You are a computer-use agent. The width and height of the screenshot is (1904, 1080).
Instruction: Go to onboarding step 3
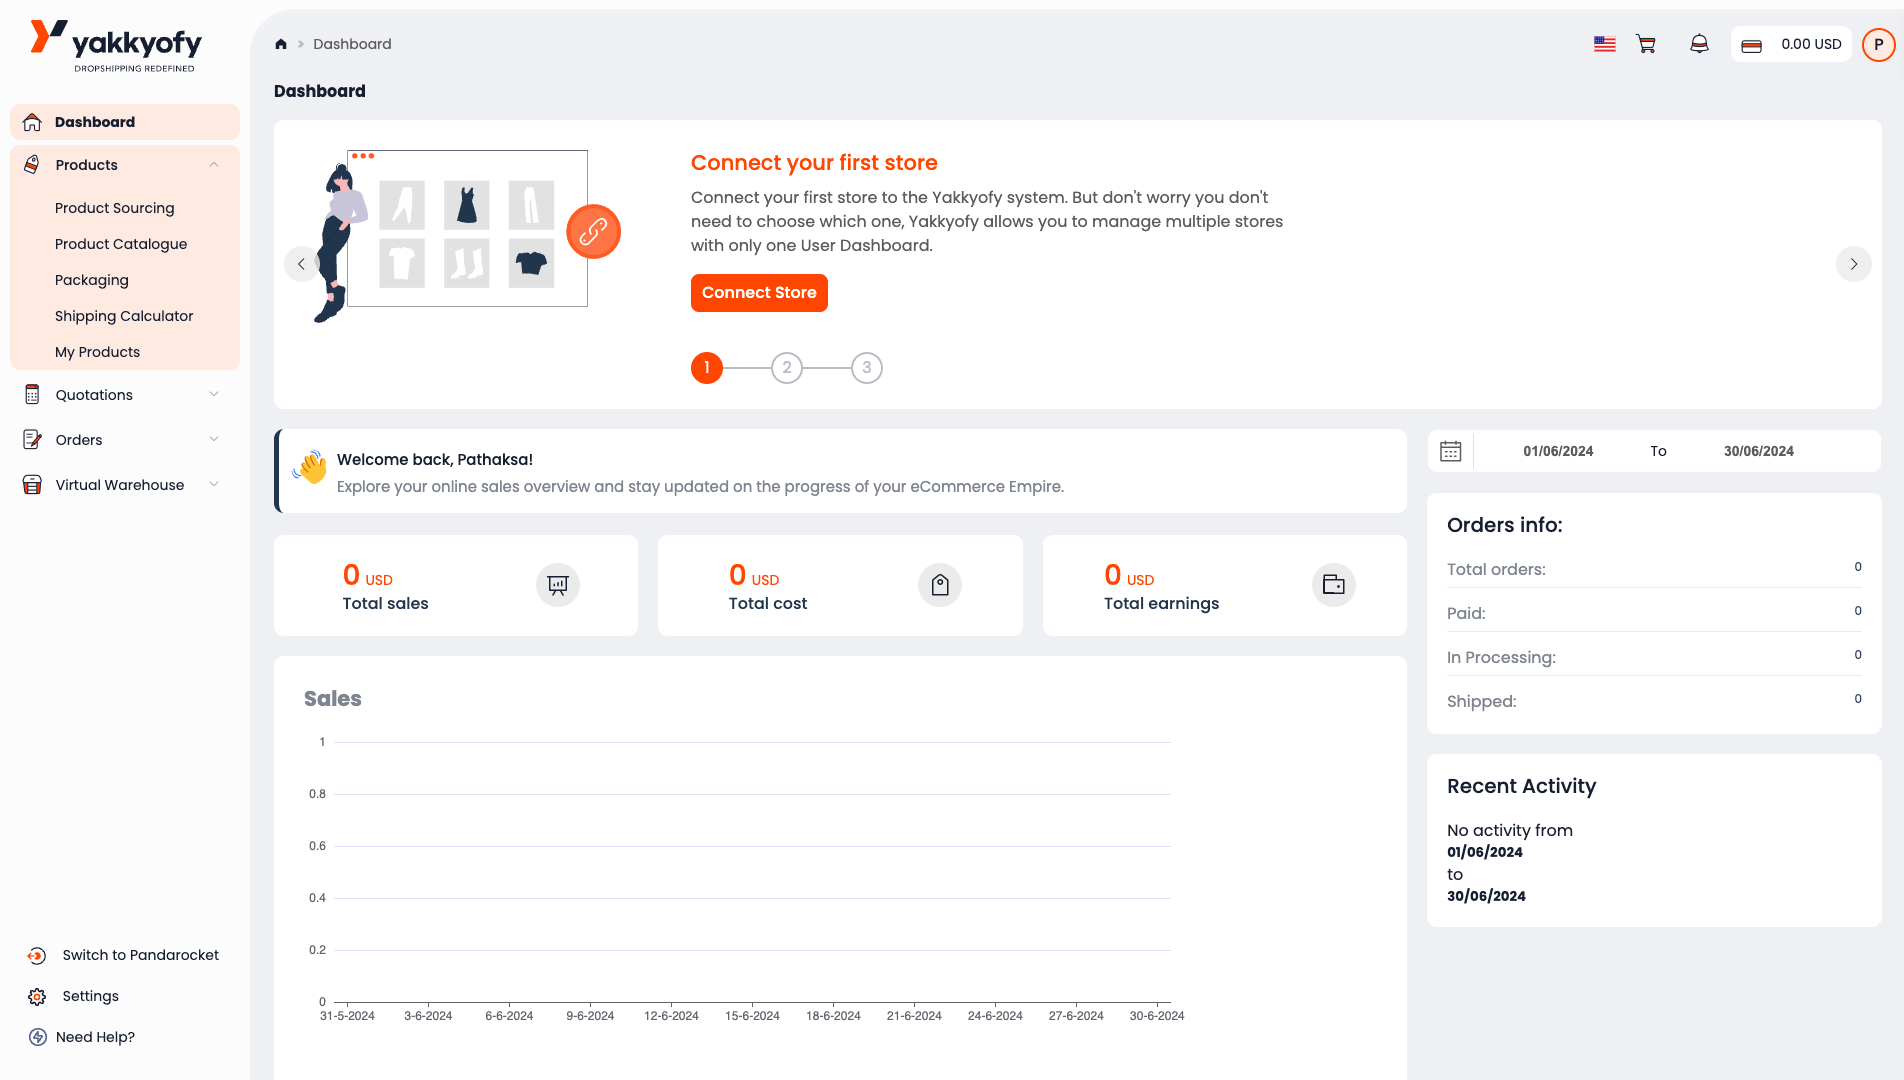866,368
